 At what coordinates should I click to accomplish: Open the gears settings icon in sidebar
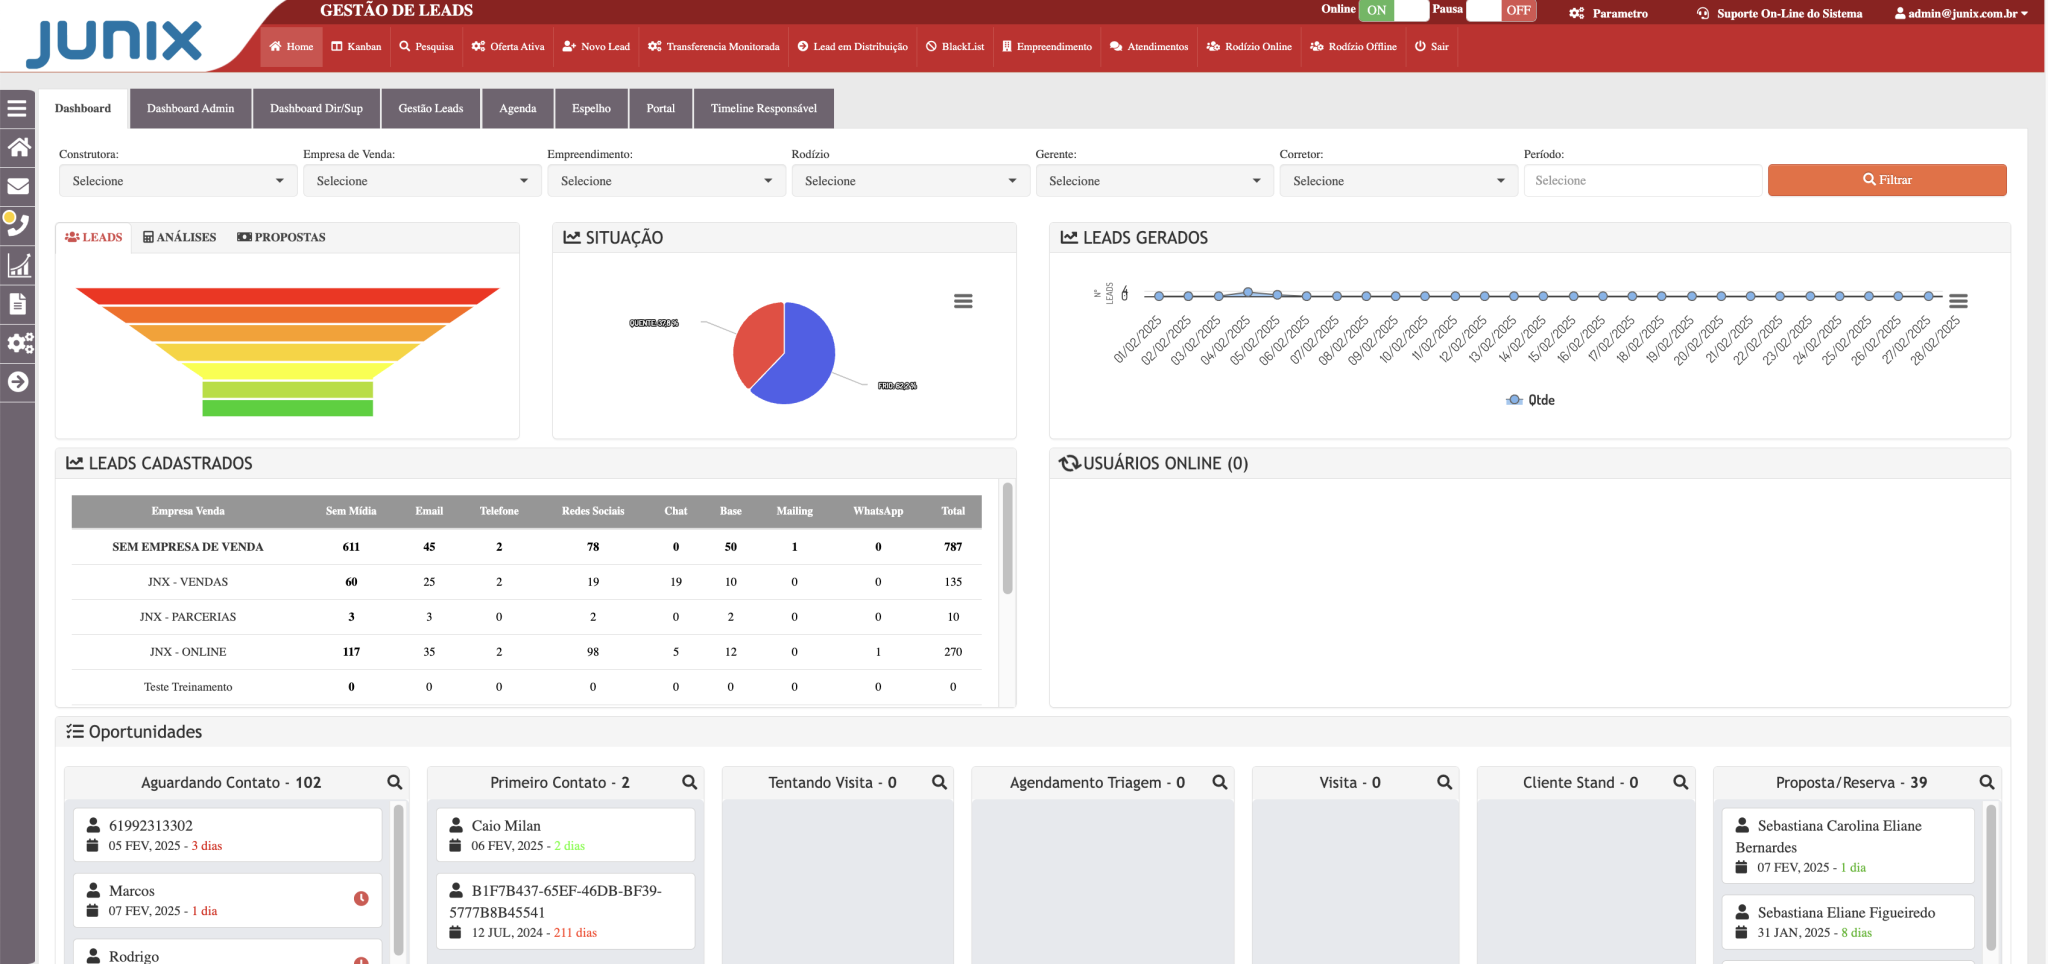[x=19, y=343]
